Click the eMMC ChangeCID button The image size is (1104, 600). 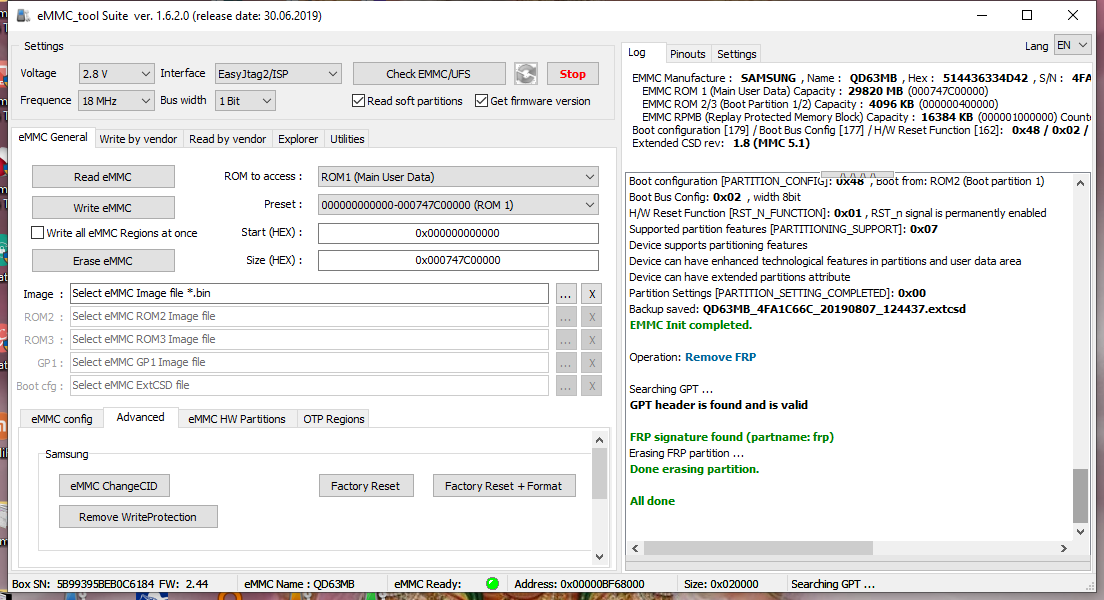tap(114, 486)
